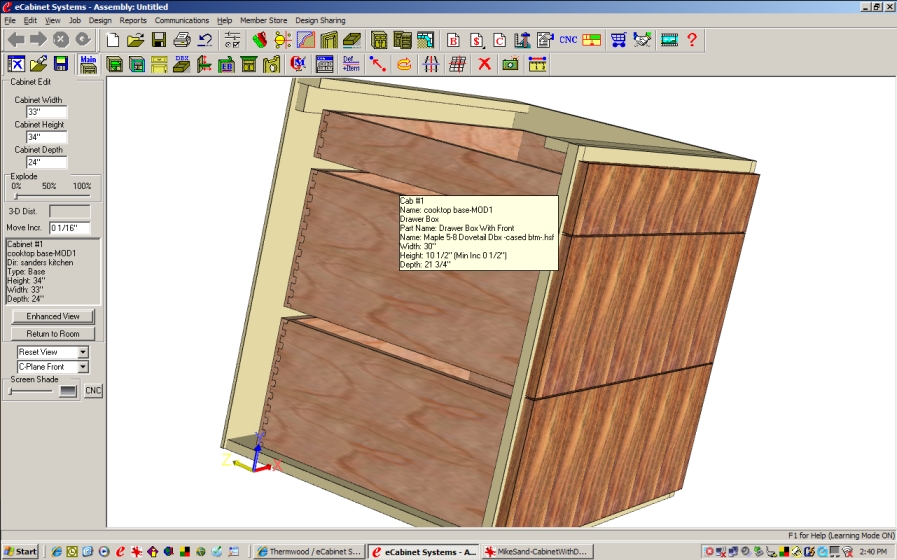Image resolution: width=897 pixels, height=560 pixels.
Task: Click the filmstrip presentation icon
Action: (669, 40)
